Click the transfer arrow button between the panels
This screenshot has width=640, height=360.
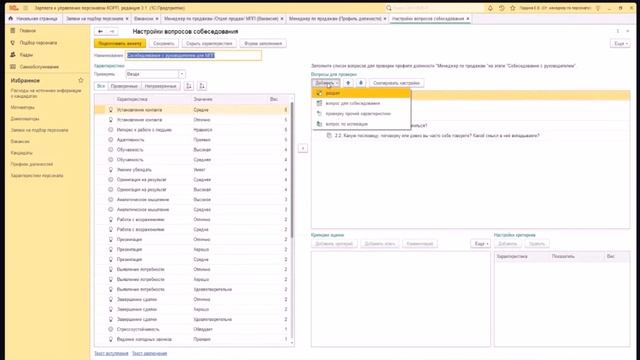pyautogui.click(x=303, y=148)
